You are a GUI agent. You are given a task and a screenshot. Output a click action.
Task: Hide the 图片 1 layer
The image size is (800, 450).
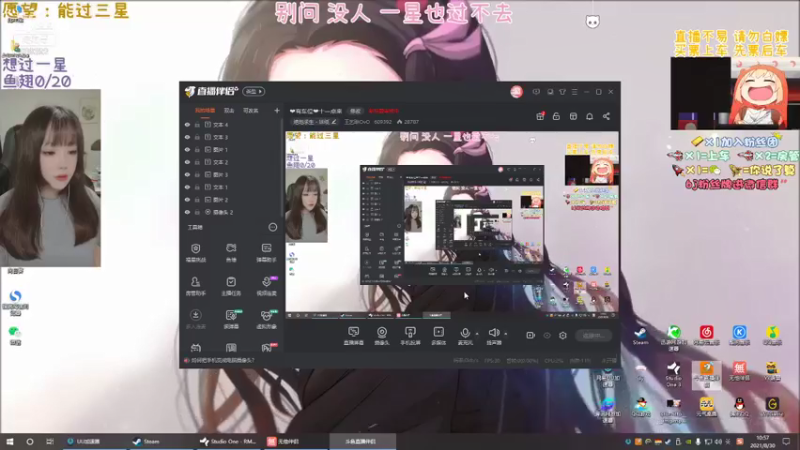coord(187,149)
